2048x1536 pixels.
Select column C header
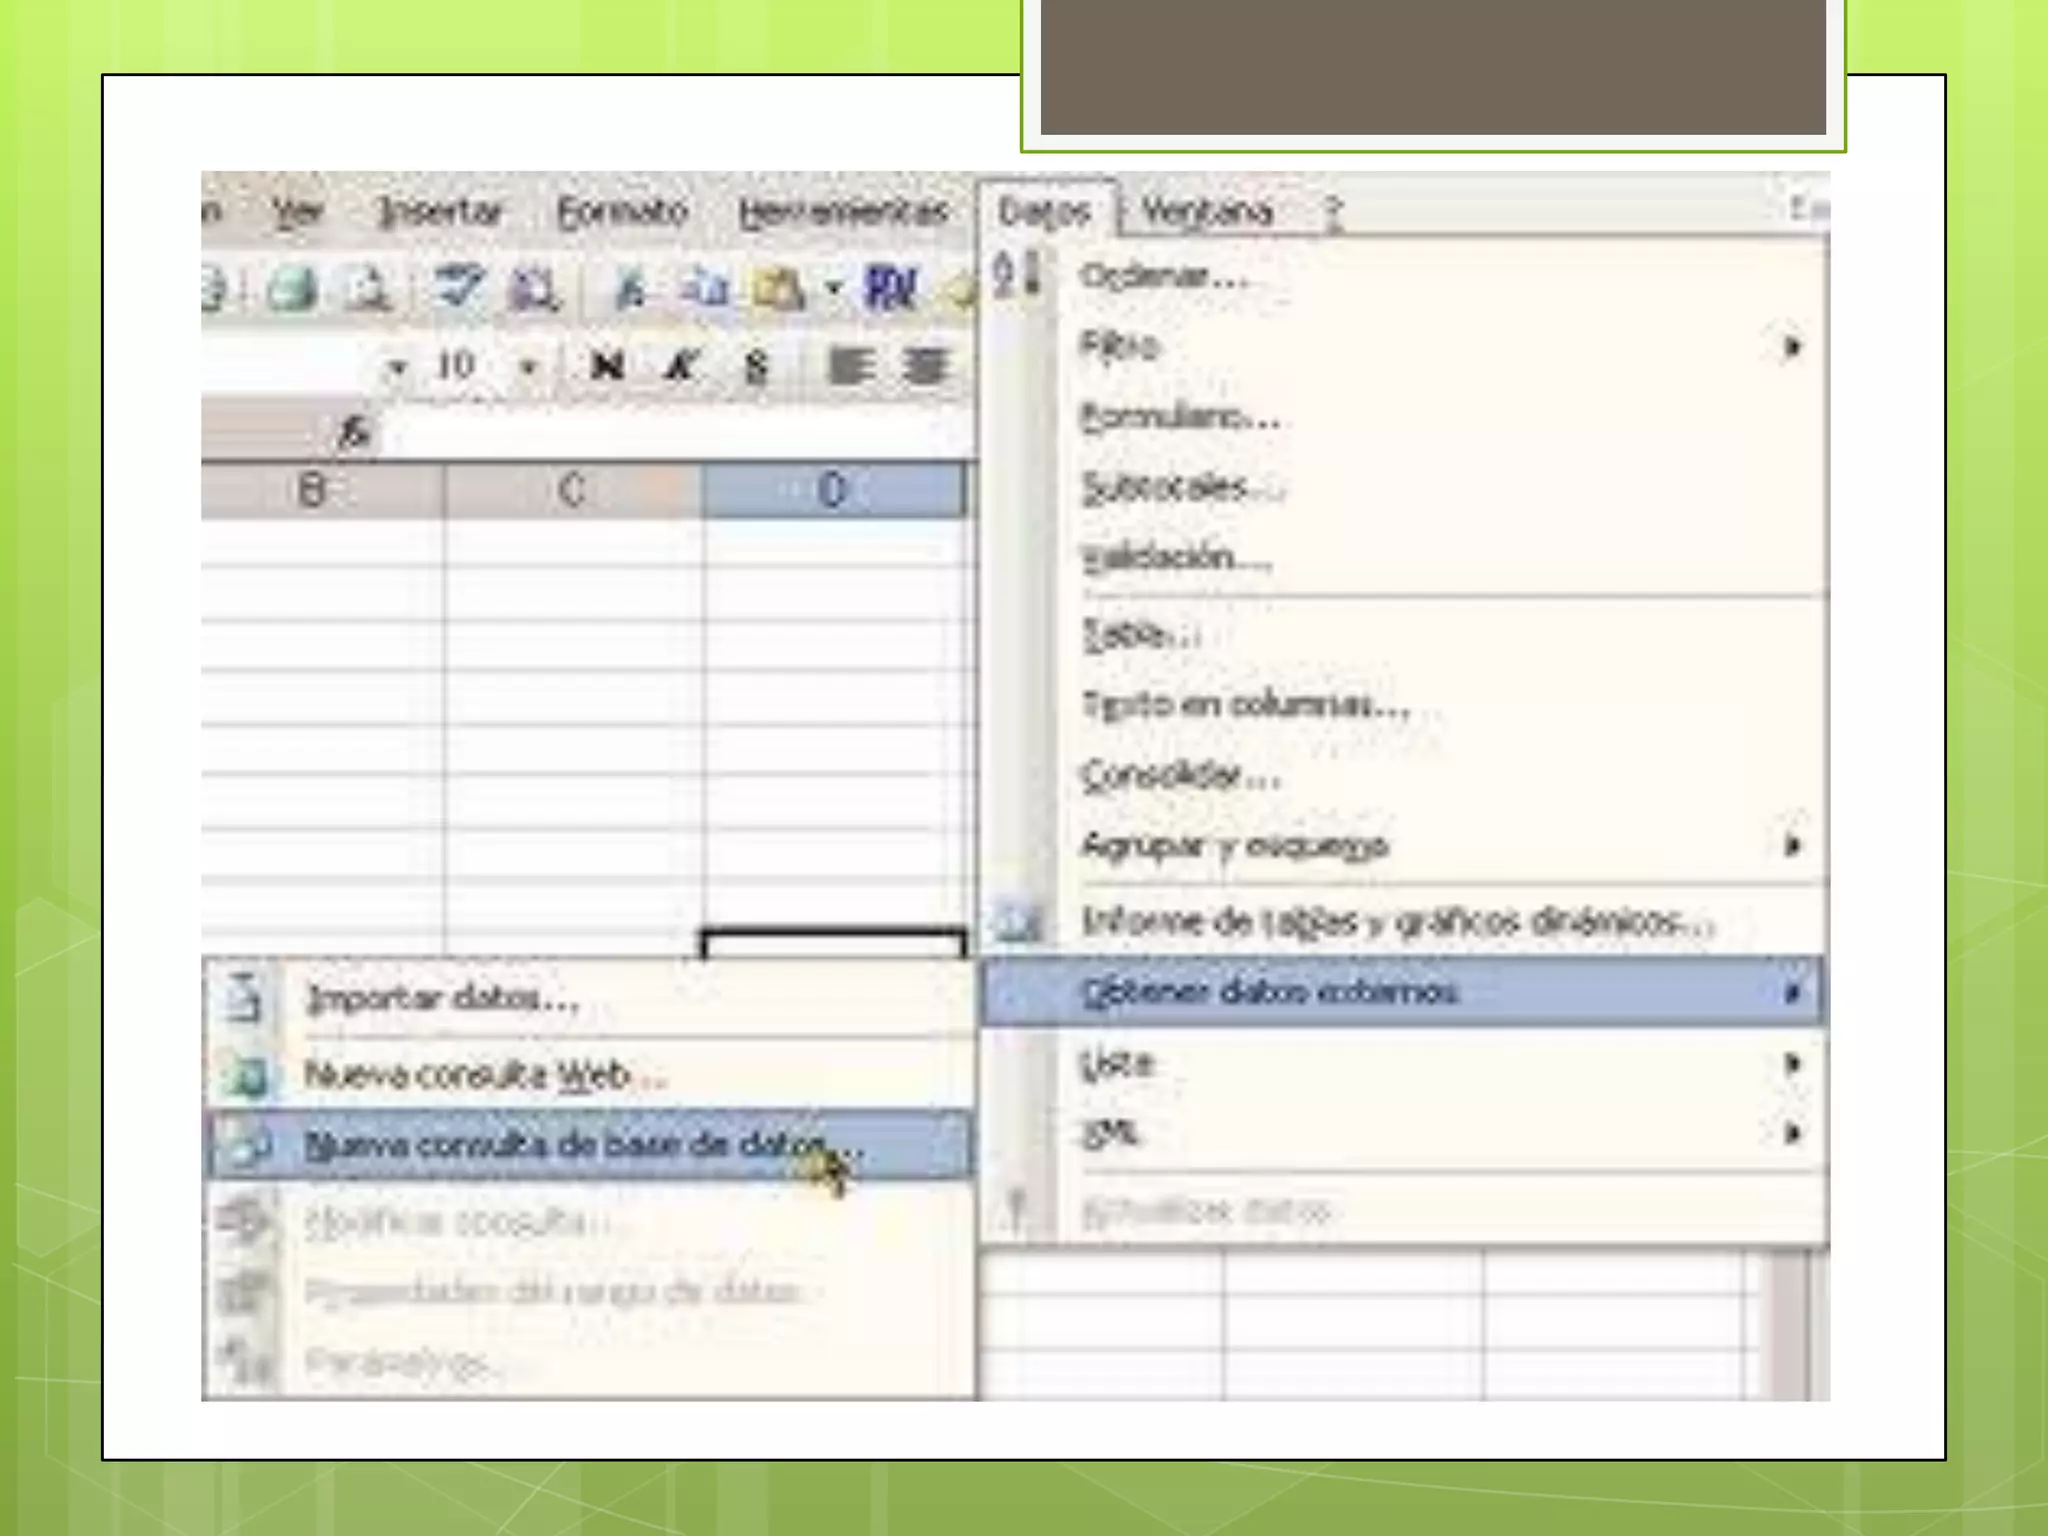click(x=572, y=490)
